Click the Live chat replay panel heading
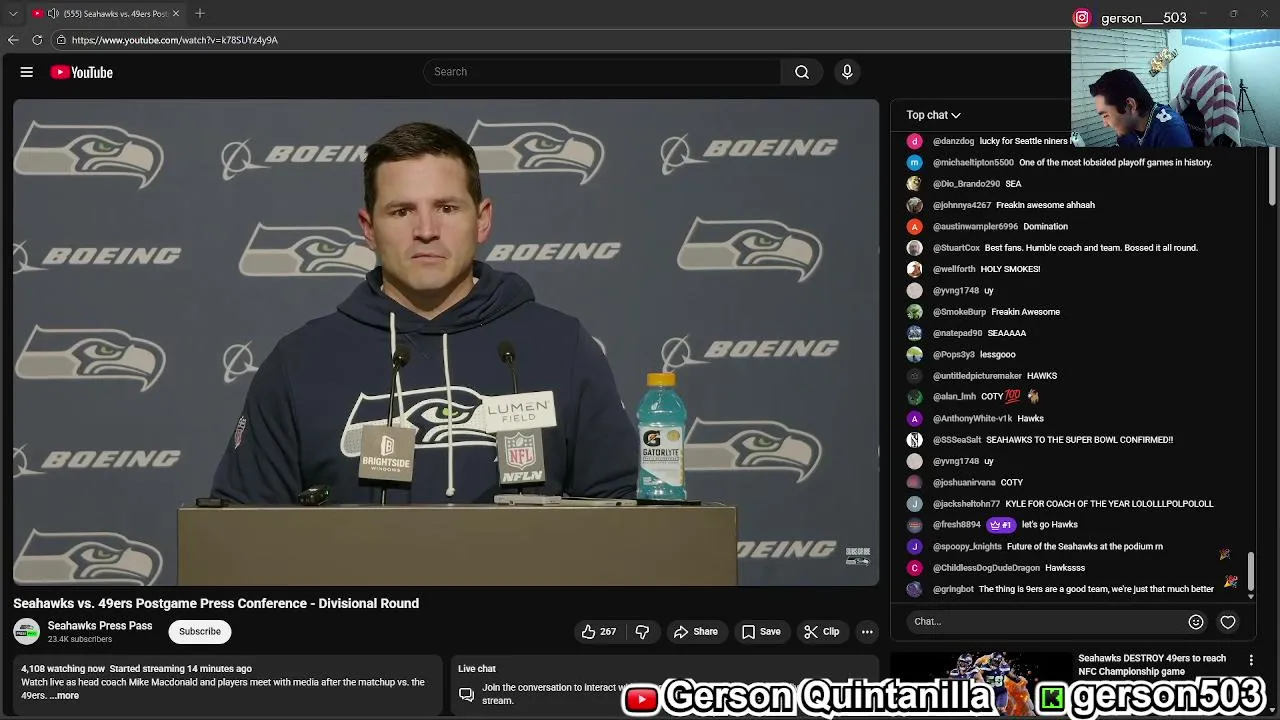Viewport: 1280px width, 720px height. point(477,669)
